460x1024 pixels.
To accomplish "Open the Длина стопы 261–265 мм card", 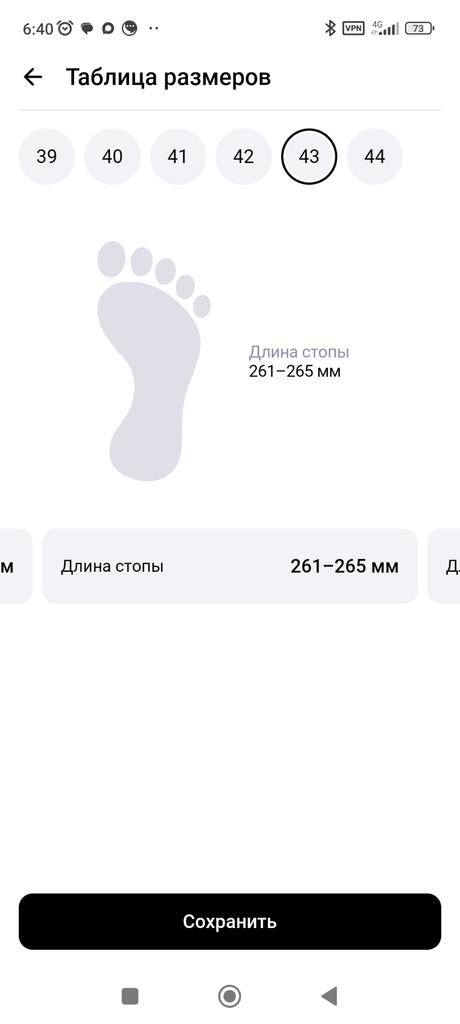I will [x=230, y=566].
